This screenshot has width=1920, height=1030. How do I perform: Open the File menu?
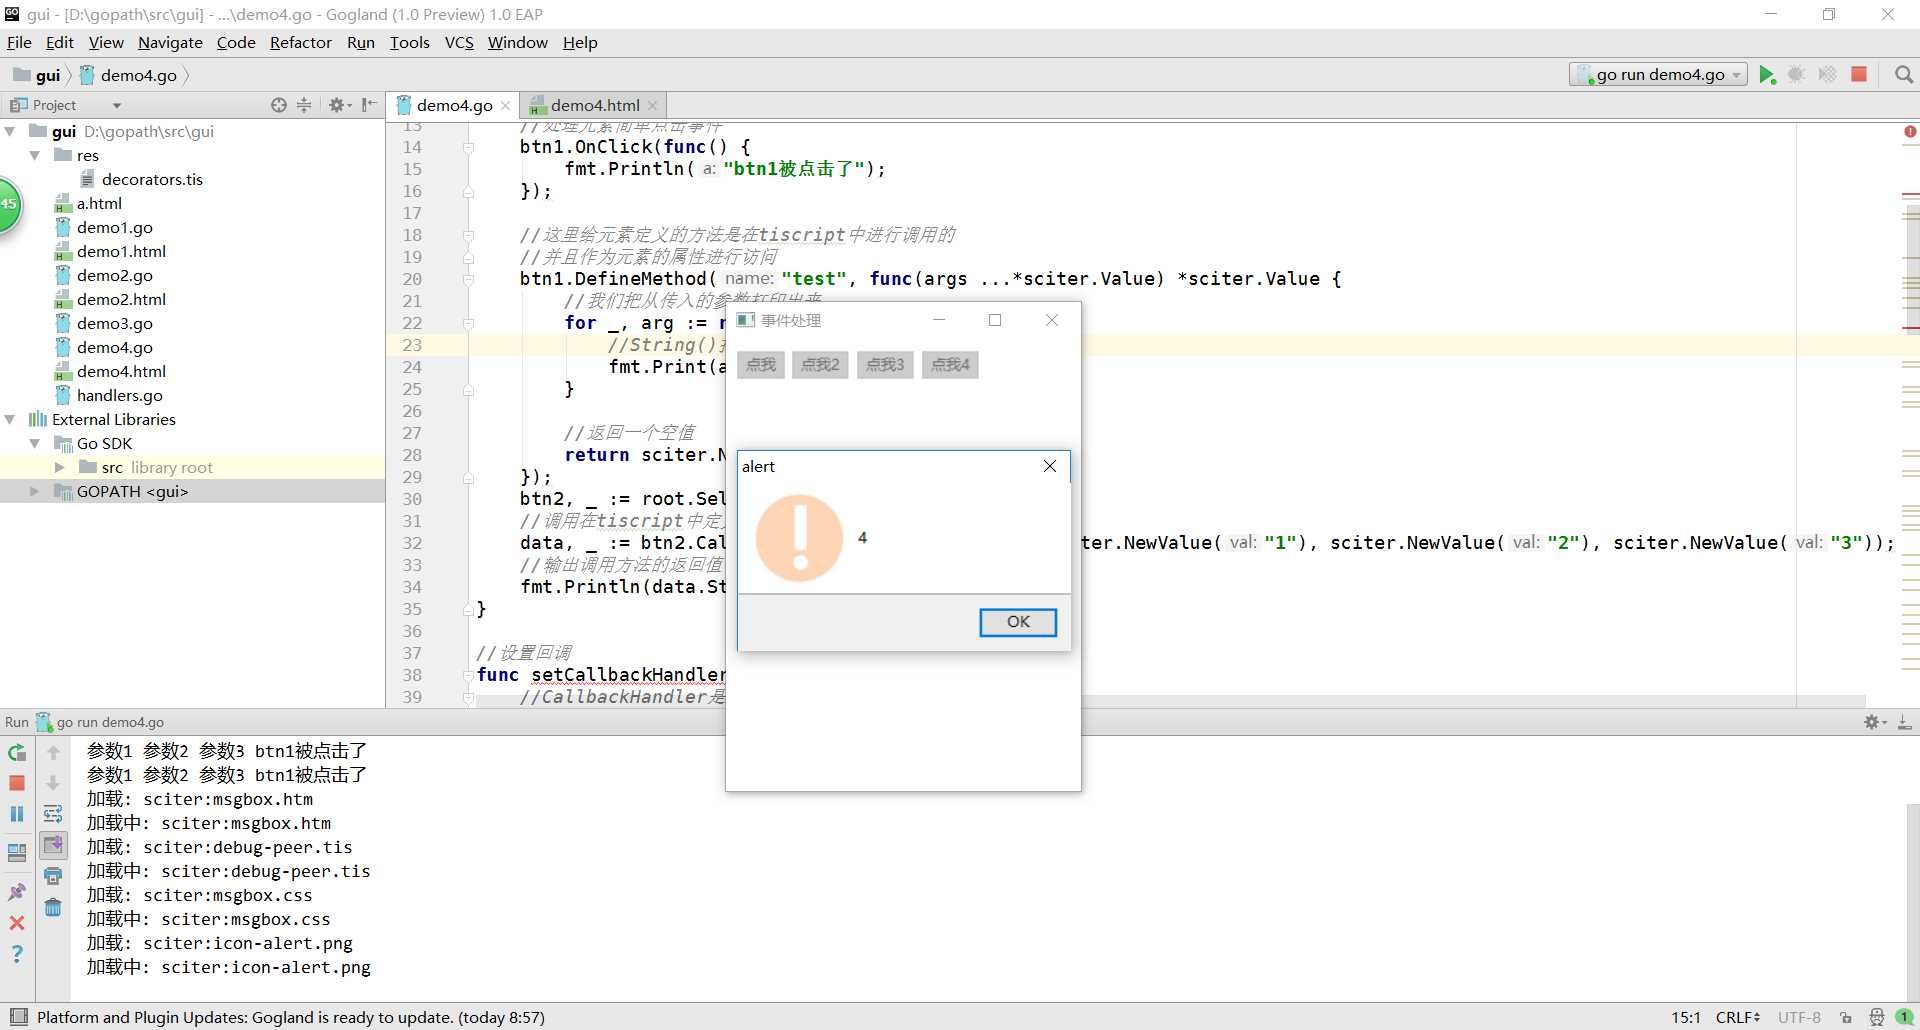pos(19,42)
